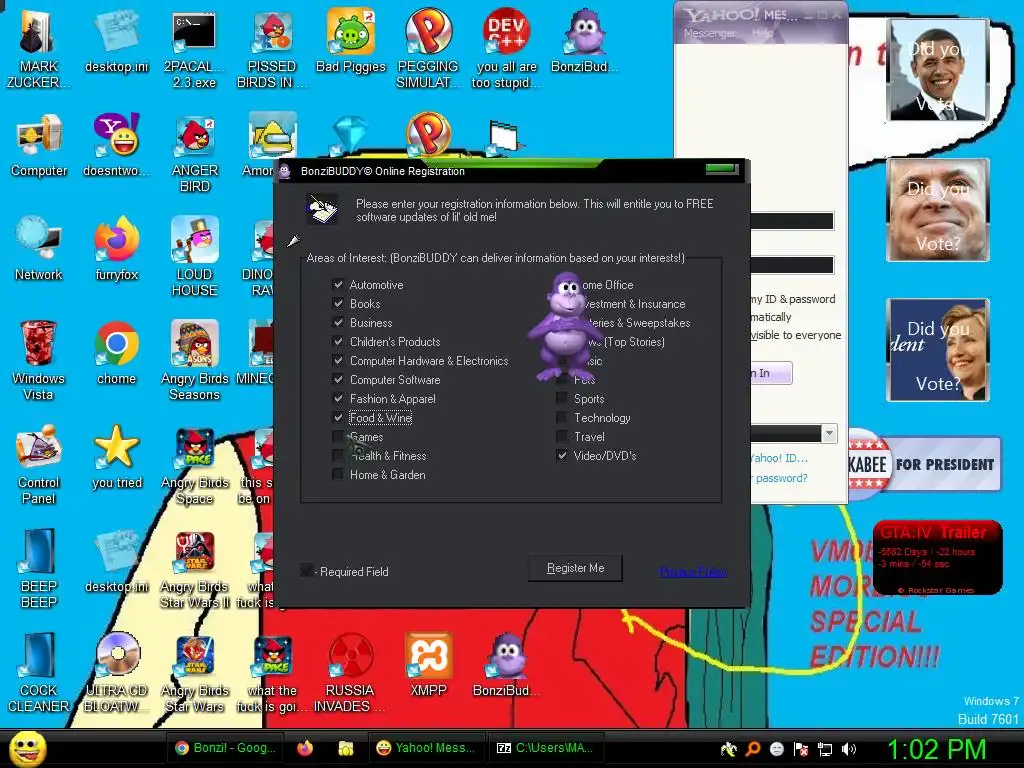1024x768 pixels.
Task: Click the Register Me button
Action: tap(575, 568)
